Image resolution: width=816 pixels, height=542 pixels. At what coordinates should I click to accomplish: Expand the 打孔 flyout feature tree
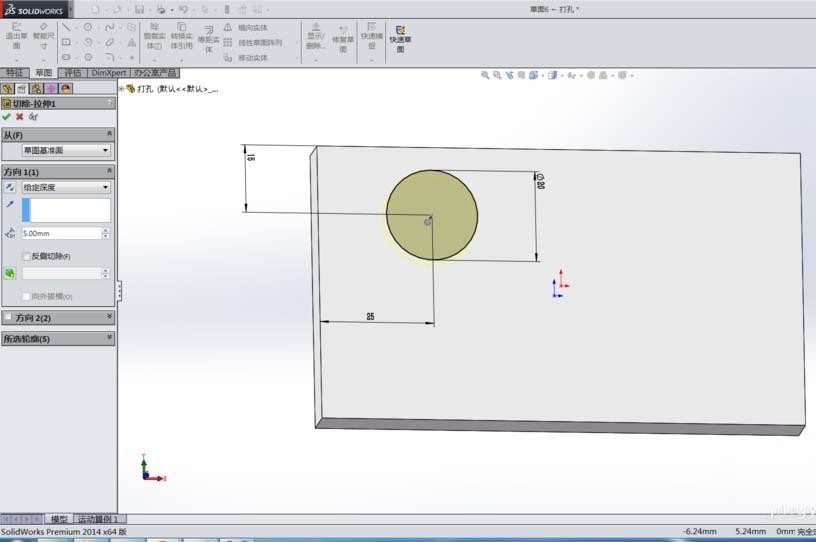click(121, 89)
